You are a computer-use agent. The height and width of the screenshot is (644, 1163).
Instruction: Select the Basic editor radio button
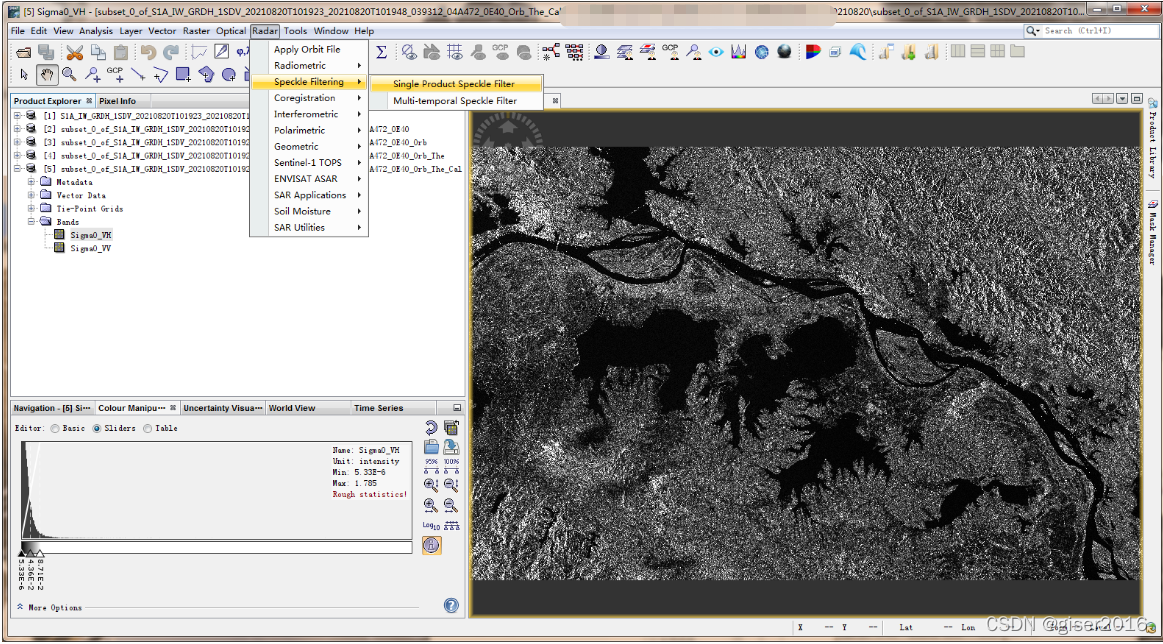coord(55,428)
